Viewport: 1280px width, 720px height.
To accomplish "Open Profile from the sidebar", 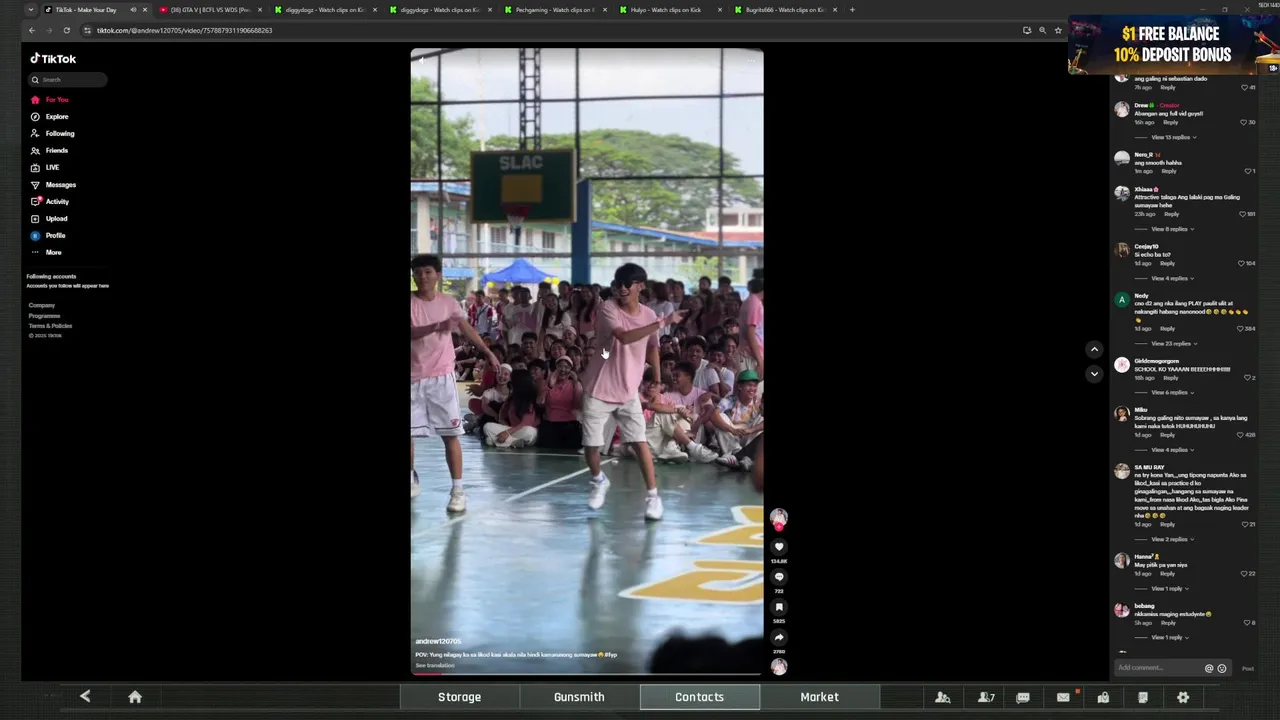I will pos(48,236).
